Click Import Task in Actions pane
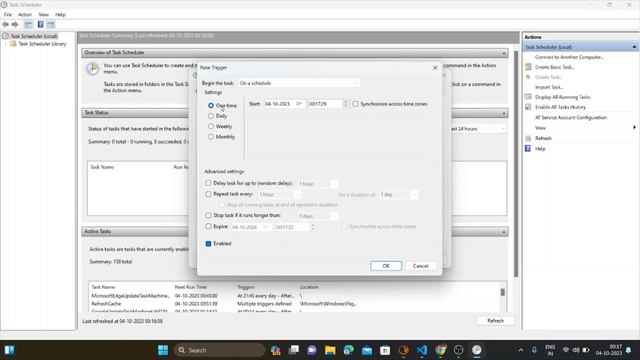640x360 pixels. click(549, 87)
